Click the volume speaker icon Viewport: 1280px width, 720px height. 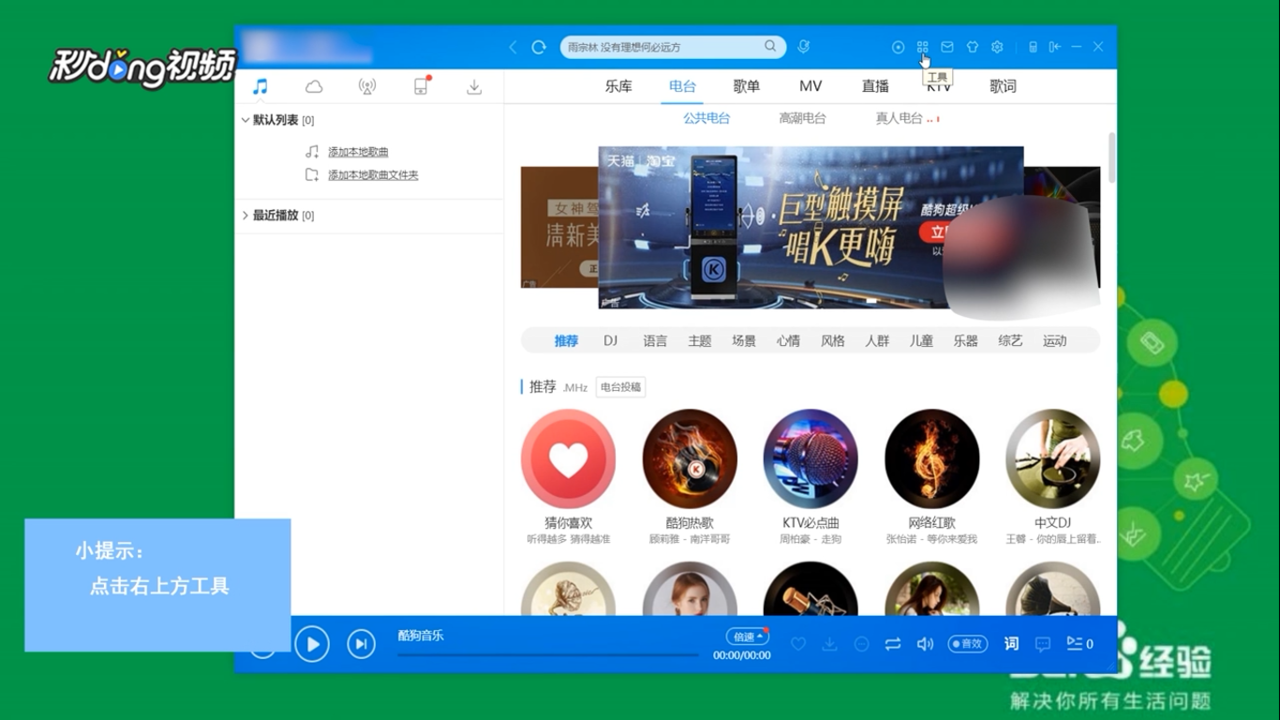(925, 644)
